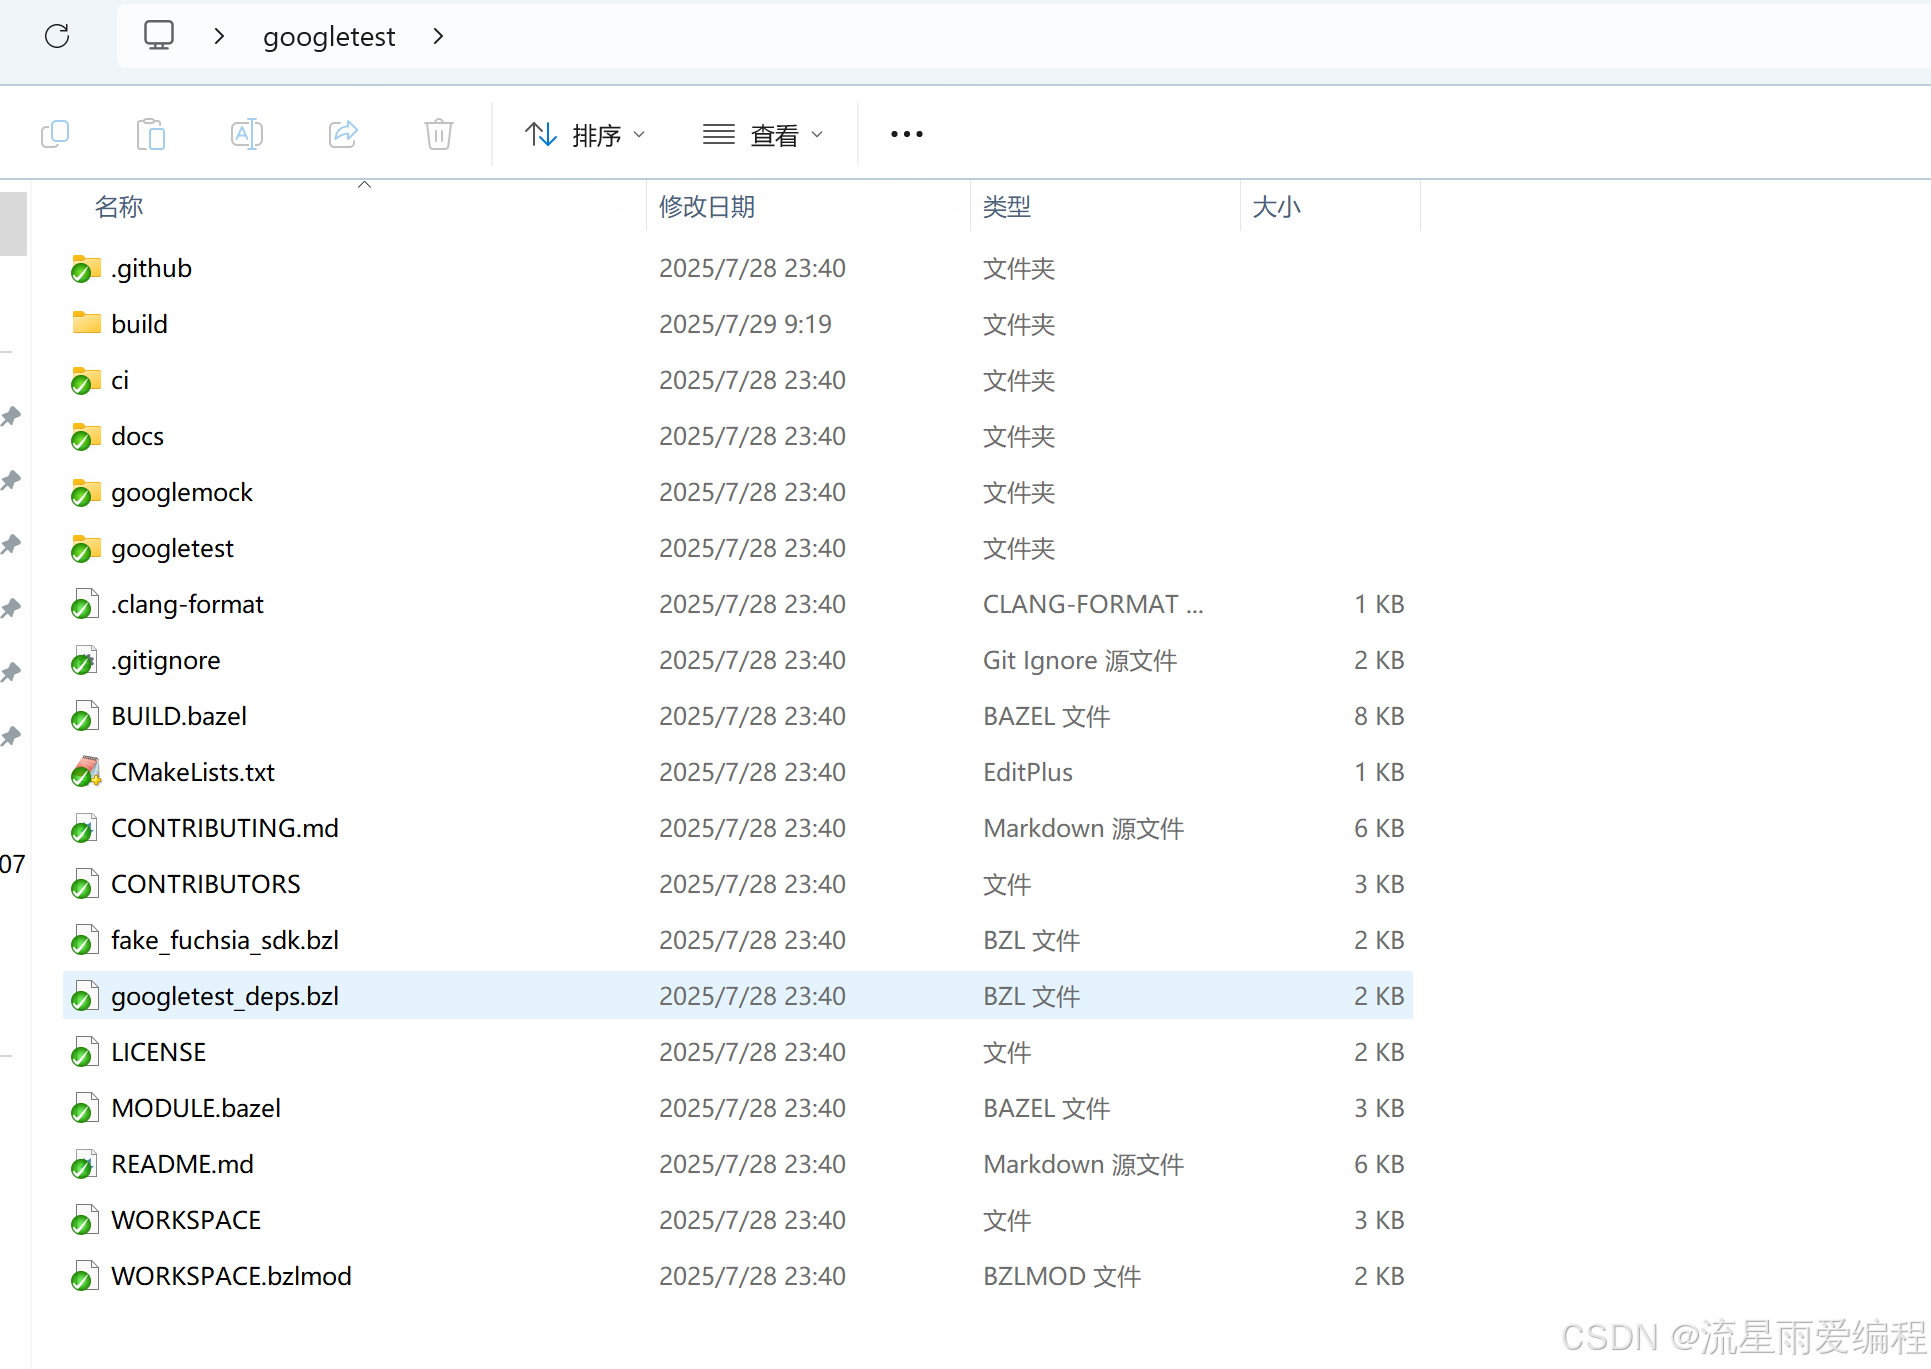
Task: Select the CONTRIBUTING.md file name
Action: tap(225, 828)
